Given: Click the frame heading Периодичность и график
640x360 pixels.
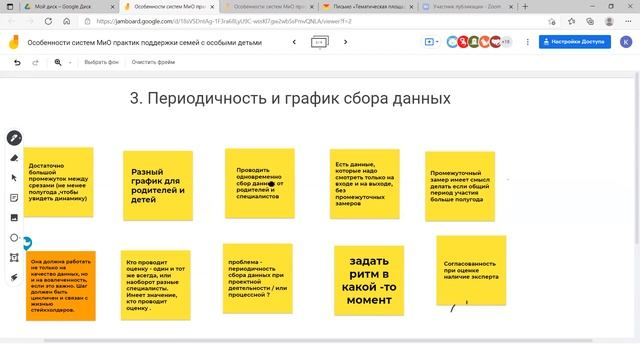Looking at the screenshot, I should (290, 98).
